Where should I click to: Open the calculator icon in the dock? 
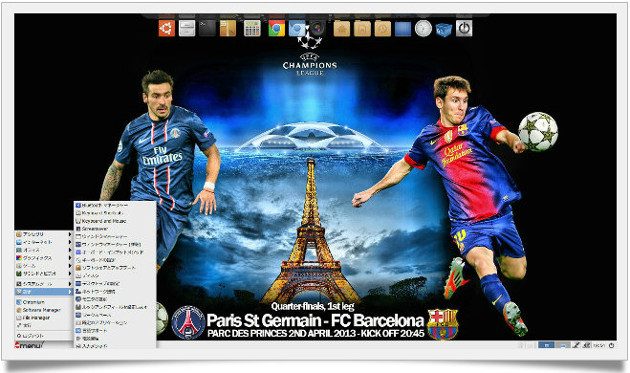pyautogui.click(x=252, y=29)
